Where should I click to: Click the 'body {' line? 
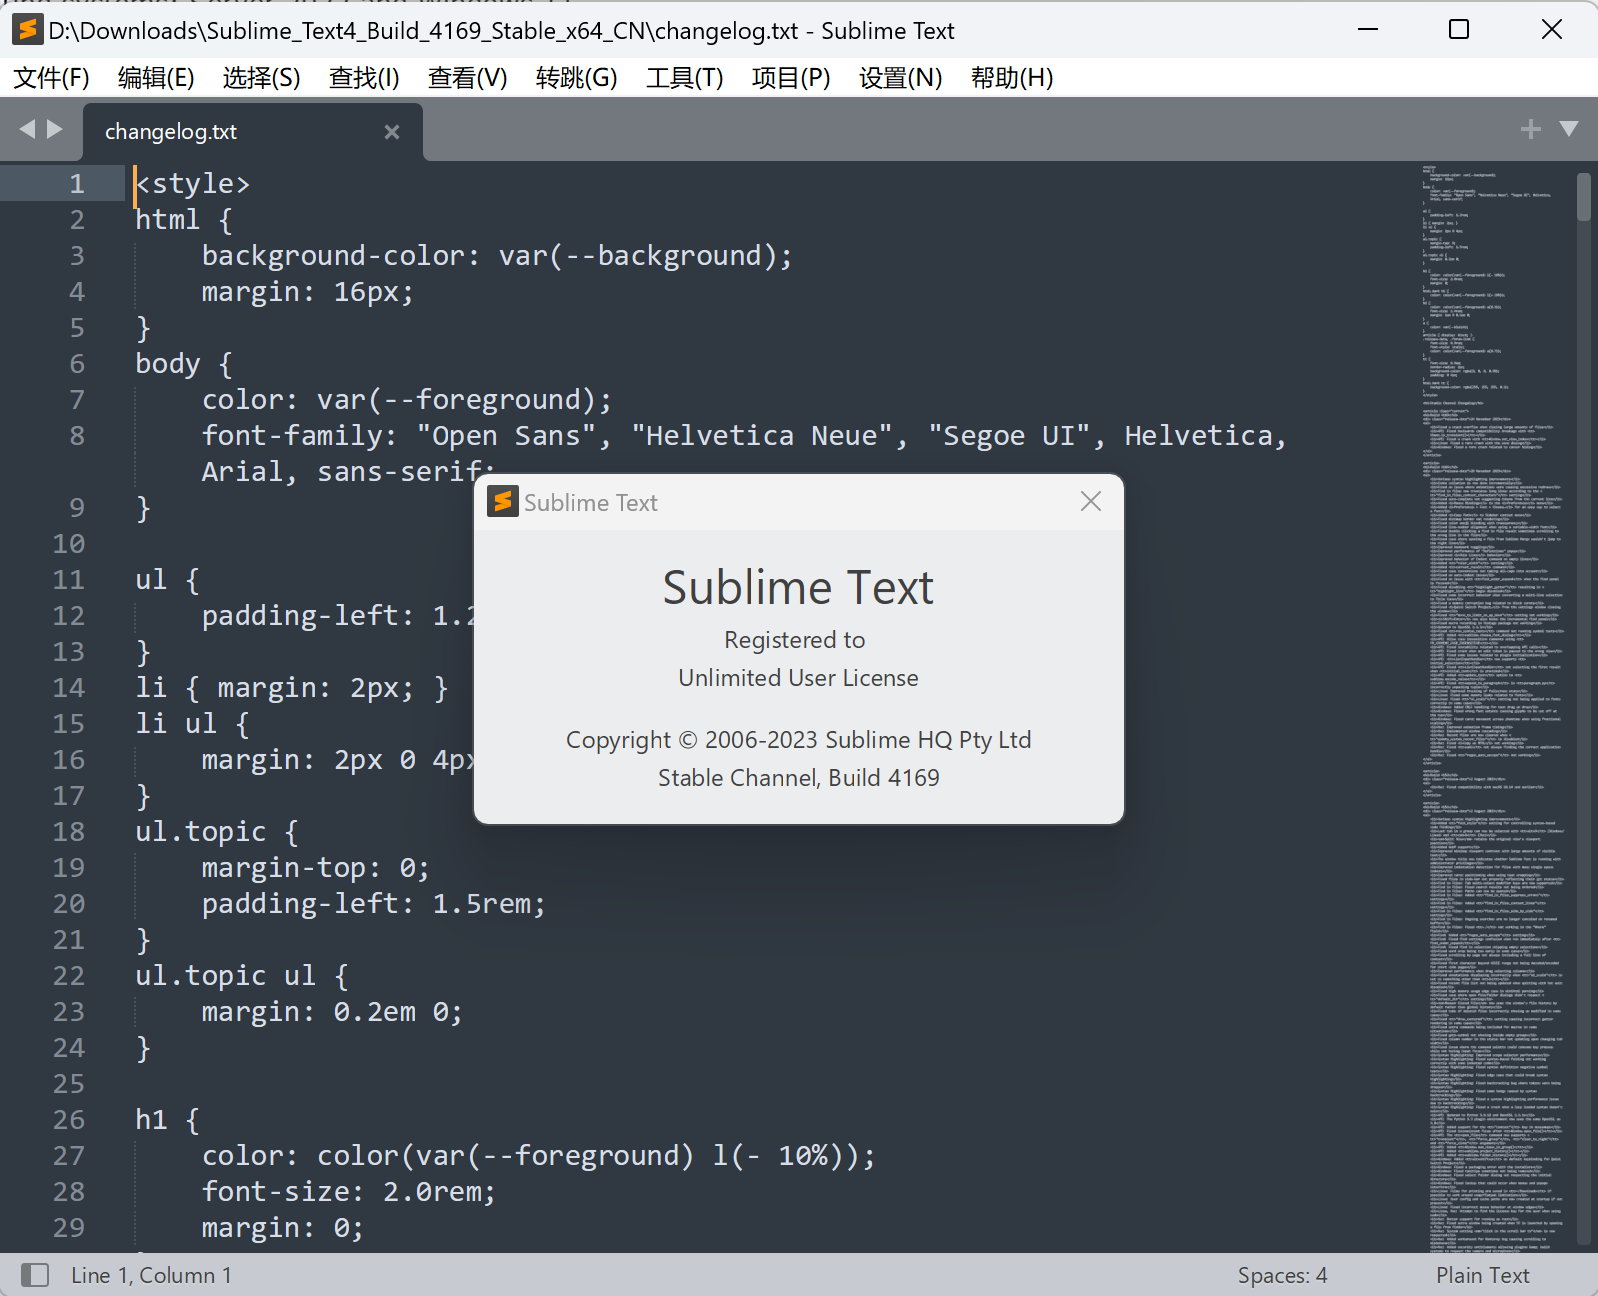click(184, 364)
